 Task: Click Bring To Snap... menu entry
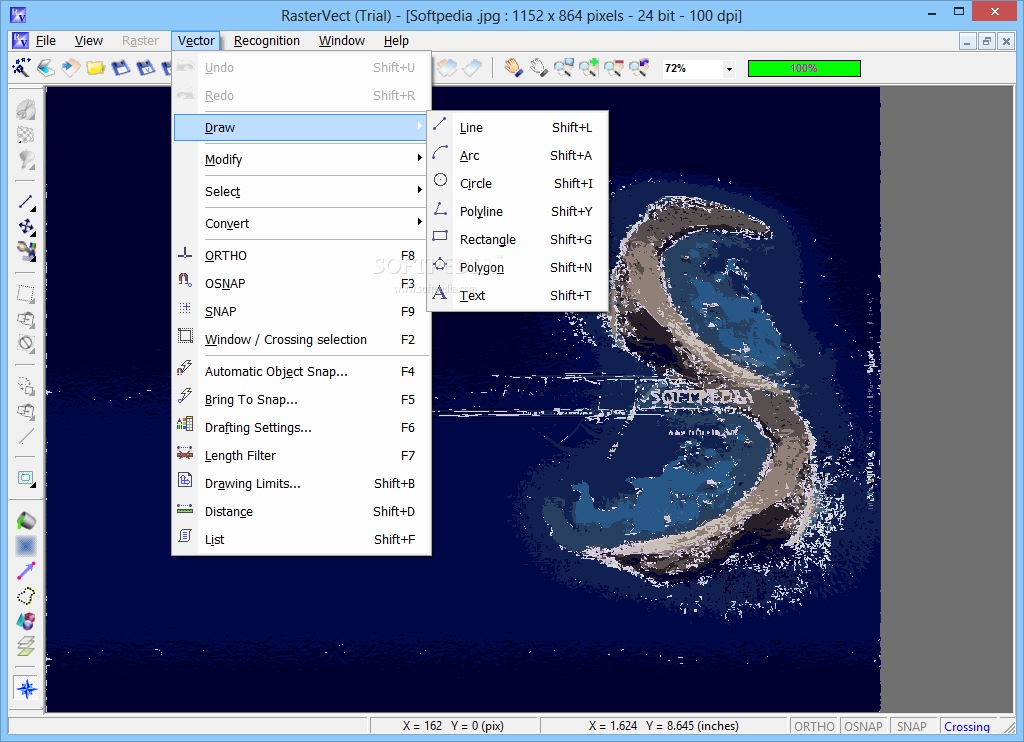tap(302, 400)
